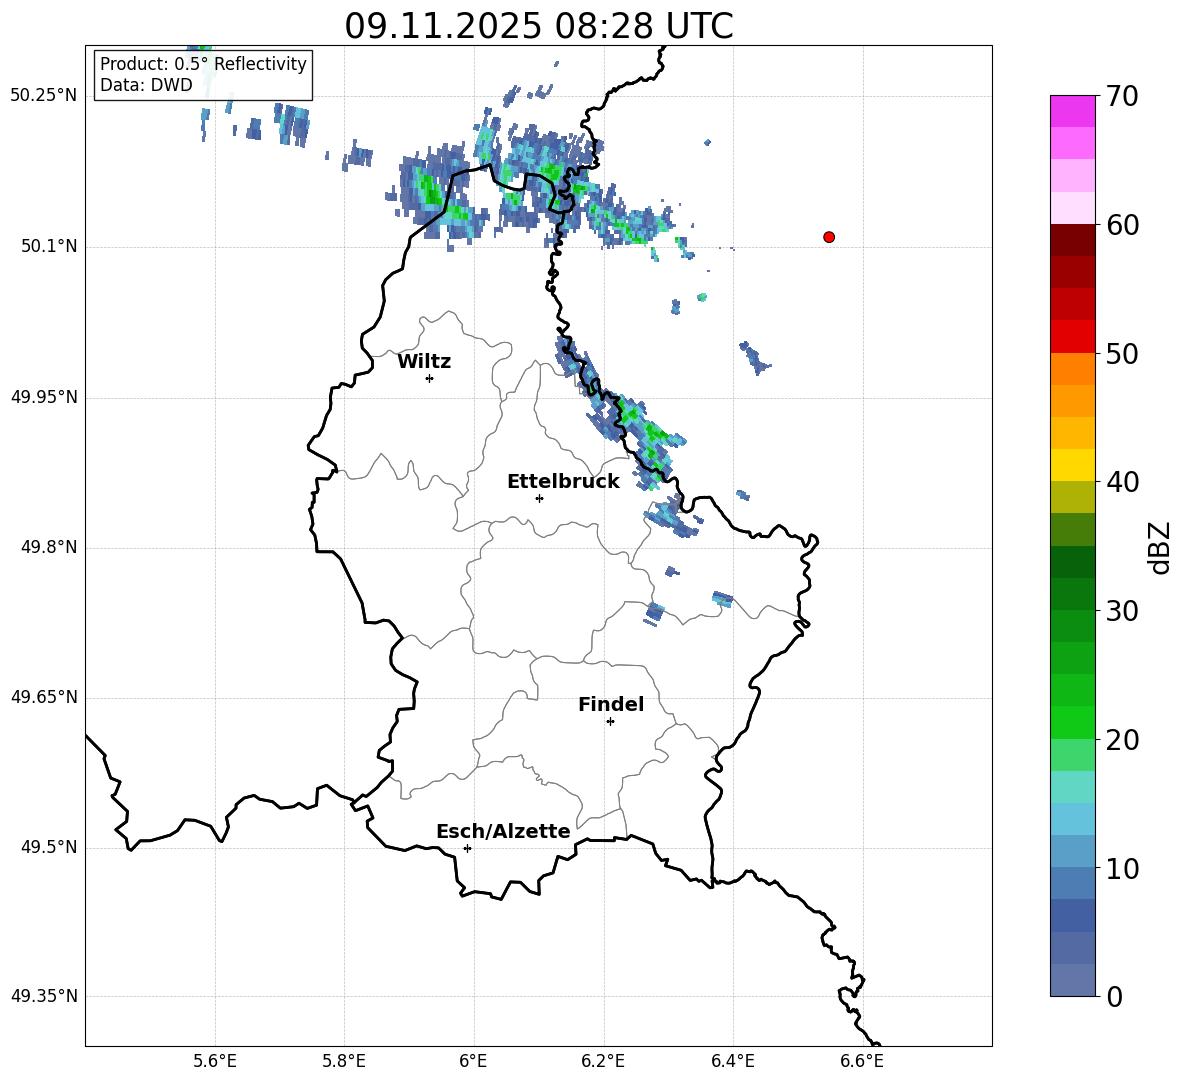Click the 50 tick on colorbar

point(1122,353)
